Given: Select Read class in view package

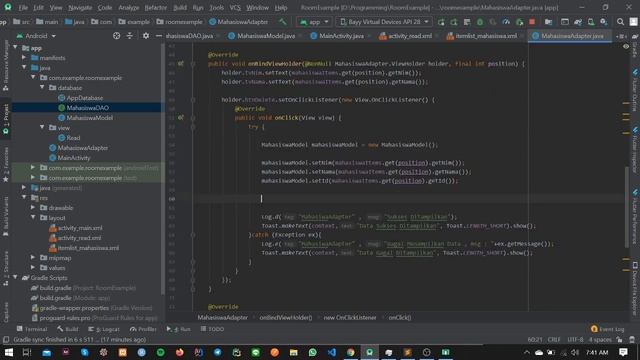Looking at the screenshot, I should 73,138.
